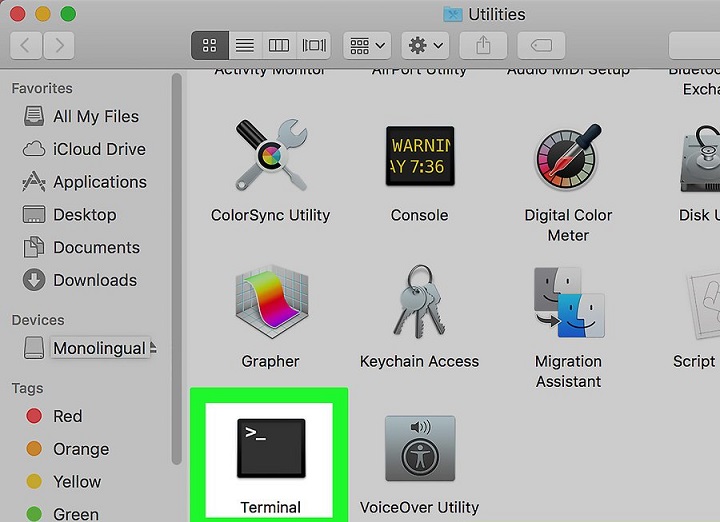
Task: Open the Disk Utility hard drive icon
Action: [x=701, y=158]
